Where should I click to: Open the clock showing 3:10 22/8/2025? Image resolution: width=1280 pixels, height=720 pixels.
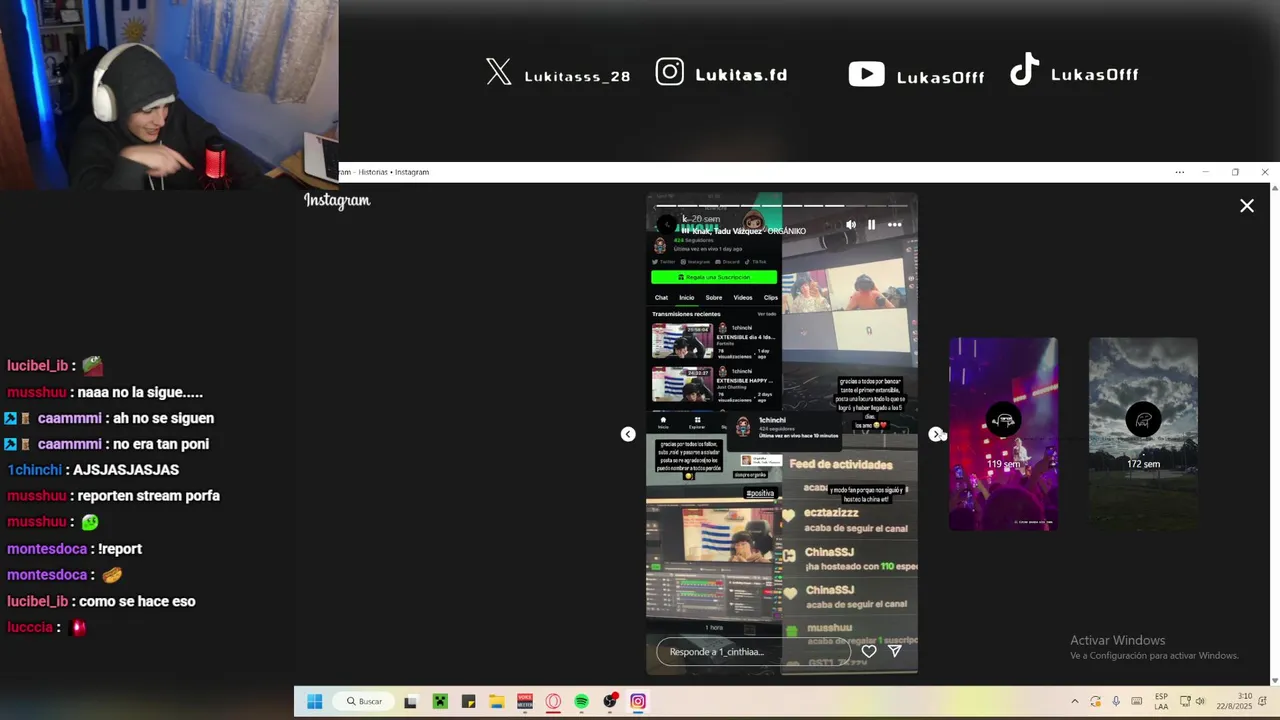coord(1235,701)
